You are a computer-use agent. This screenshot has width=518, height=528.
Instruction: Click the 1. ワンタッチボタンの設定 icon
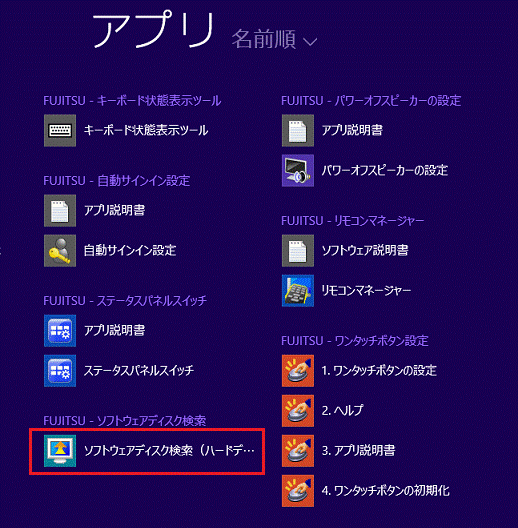(298, 371)
